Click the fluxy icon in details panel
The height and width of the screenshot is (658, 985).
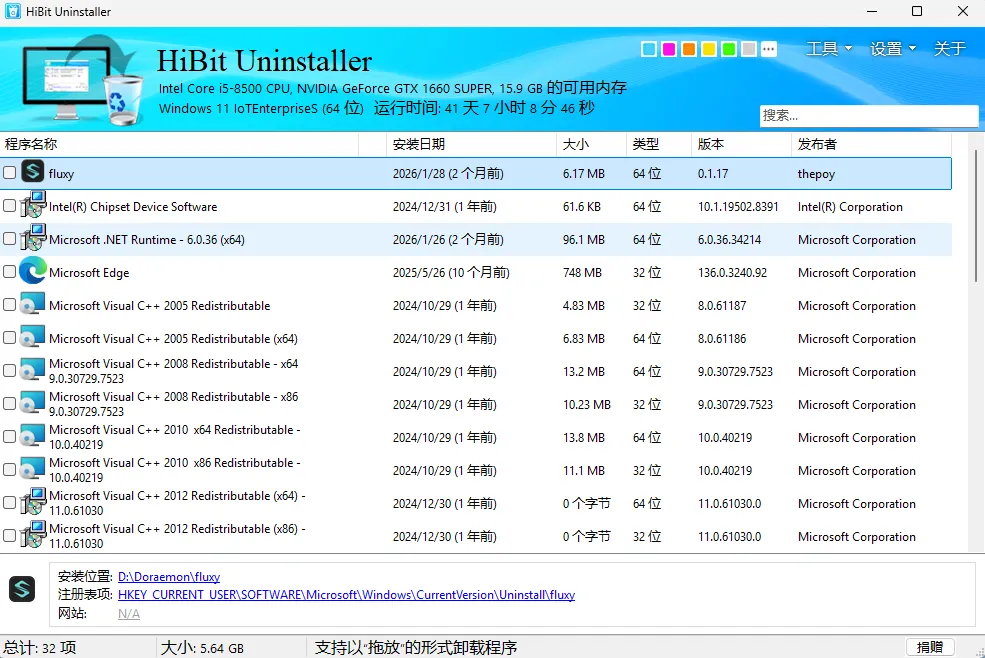pyautogui.click(x=22, y=589)
